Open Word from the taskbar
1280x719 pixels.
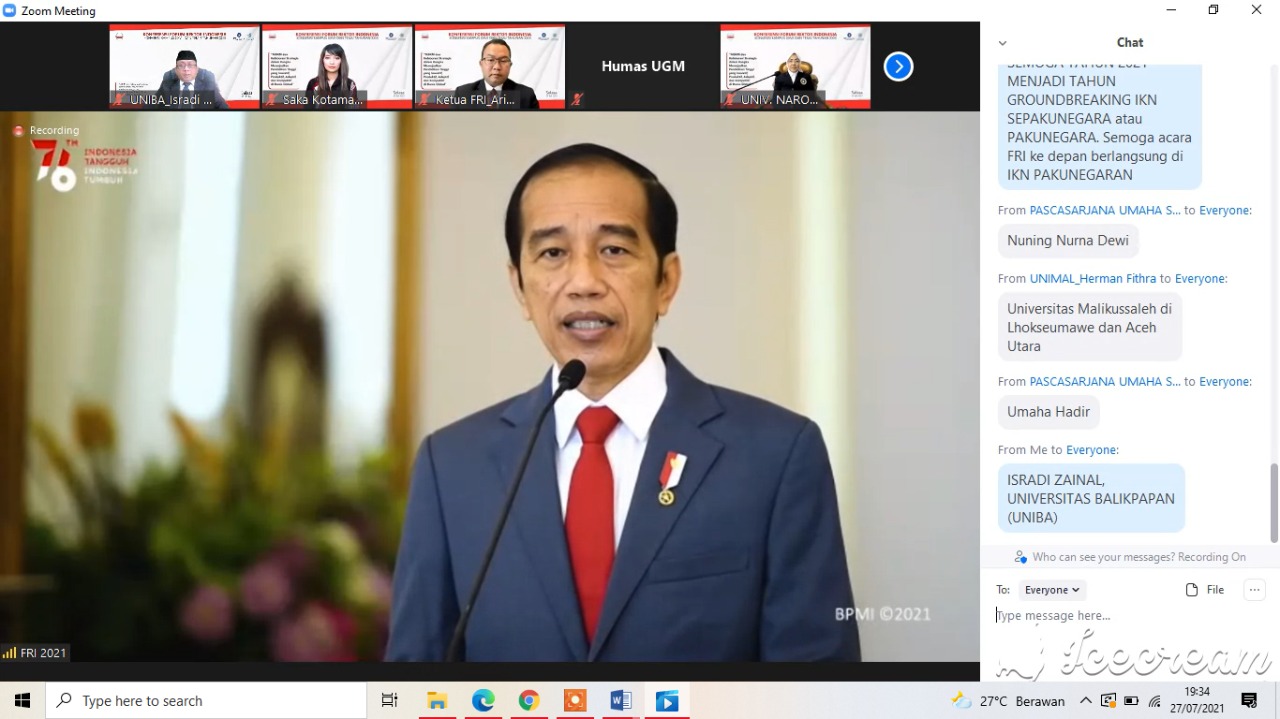tap(621, 701)
